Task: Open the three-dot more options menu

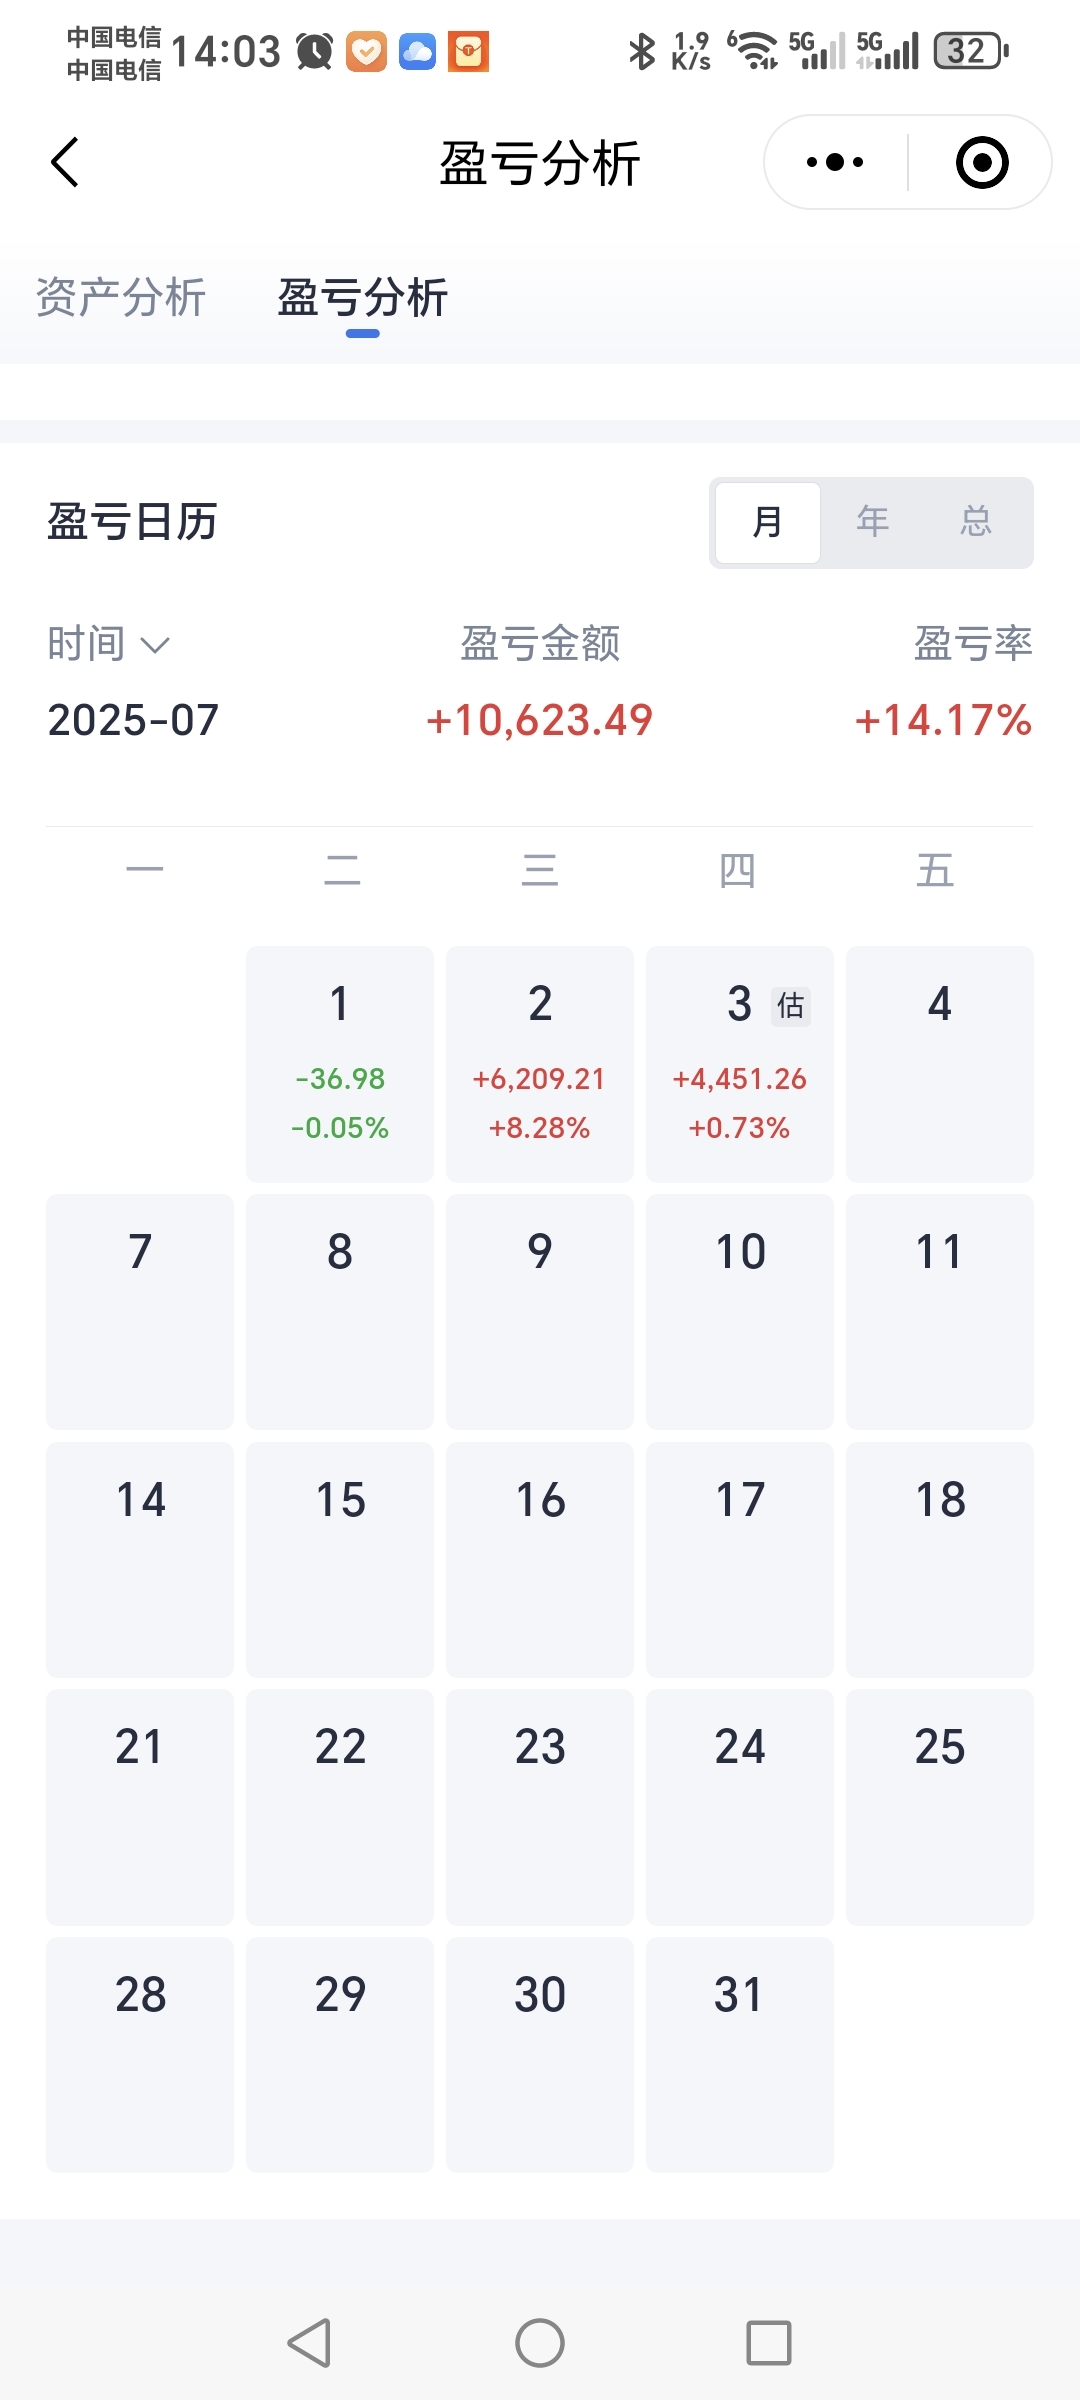Action: point(835,162)
